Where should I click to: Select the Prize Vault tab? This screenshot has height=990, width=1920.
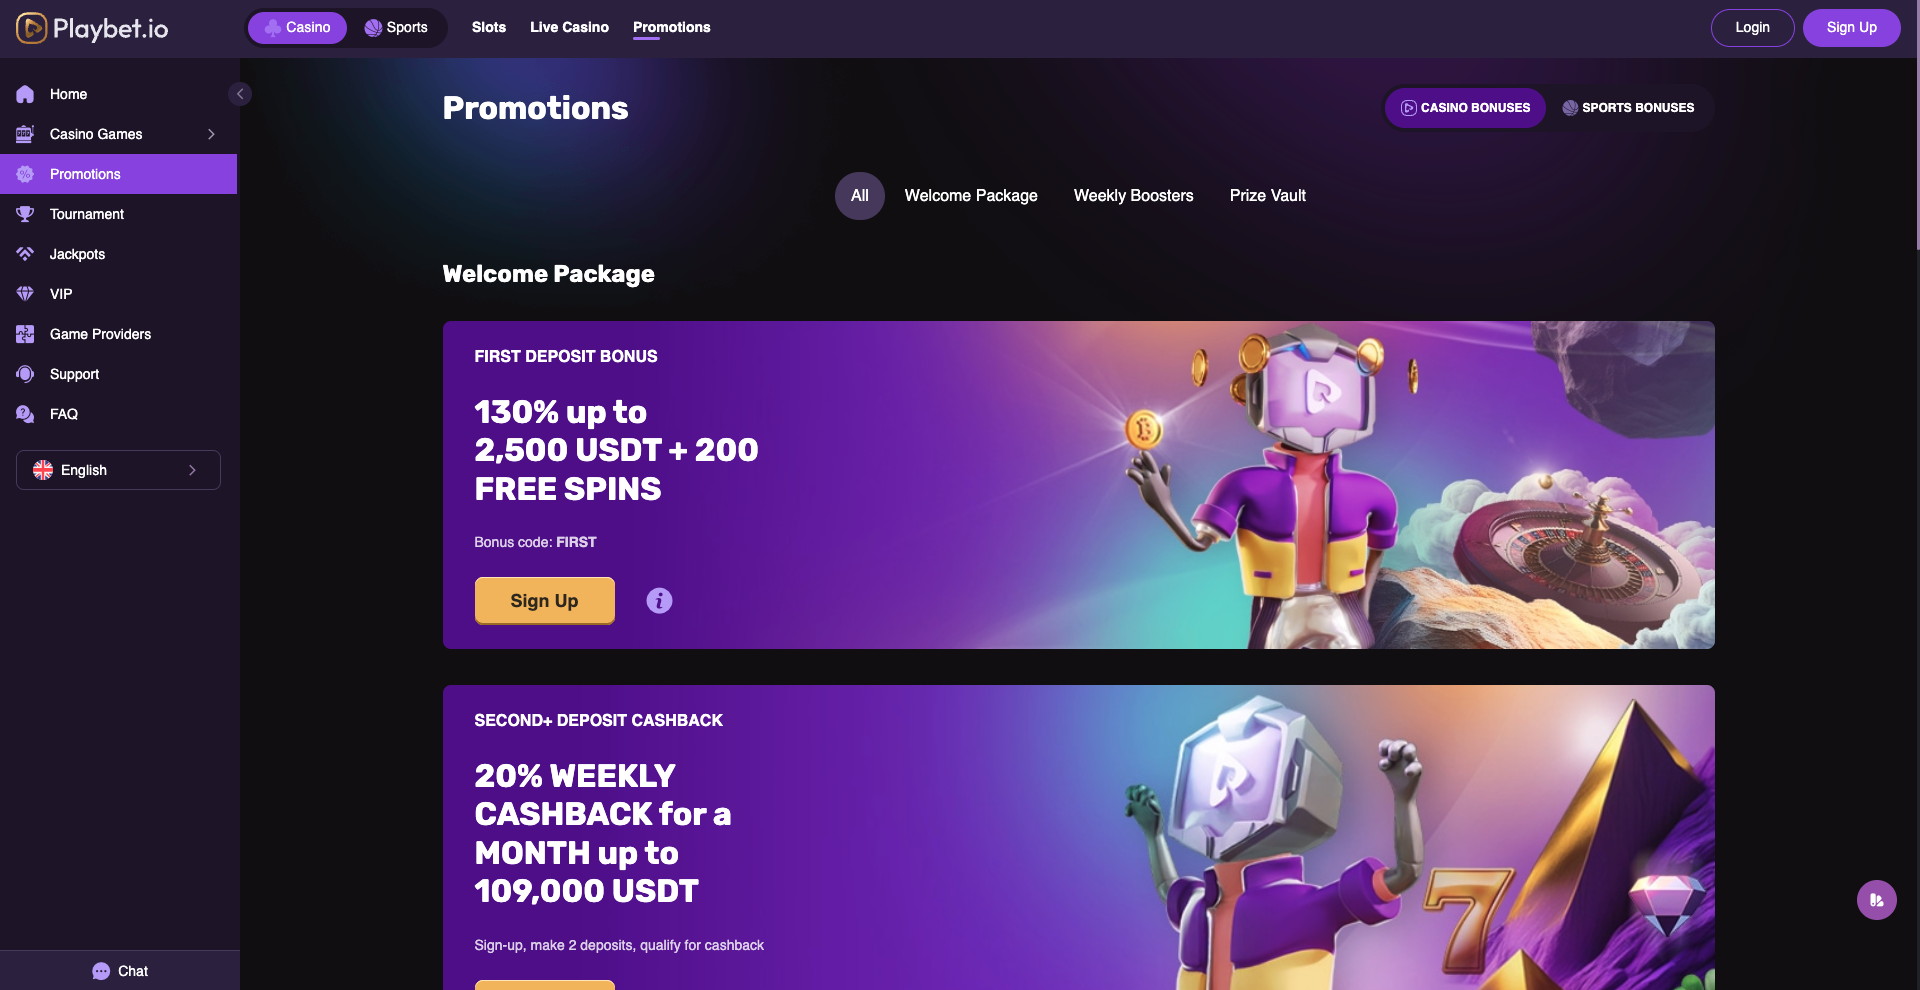click(1267, 196)
